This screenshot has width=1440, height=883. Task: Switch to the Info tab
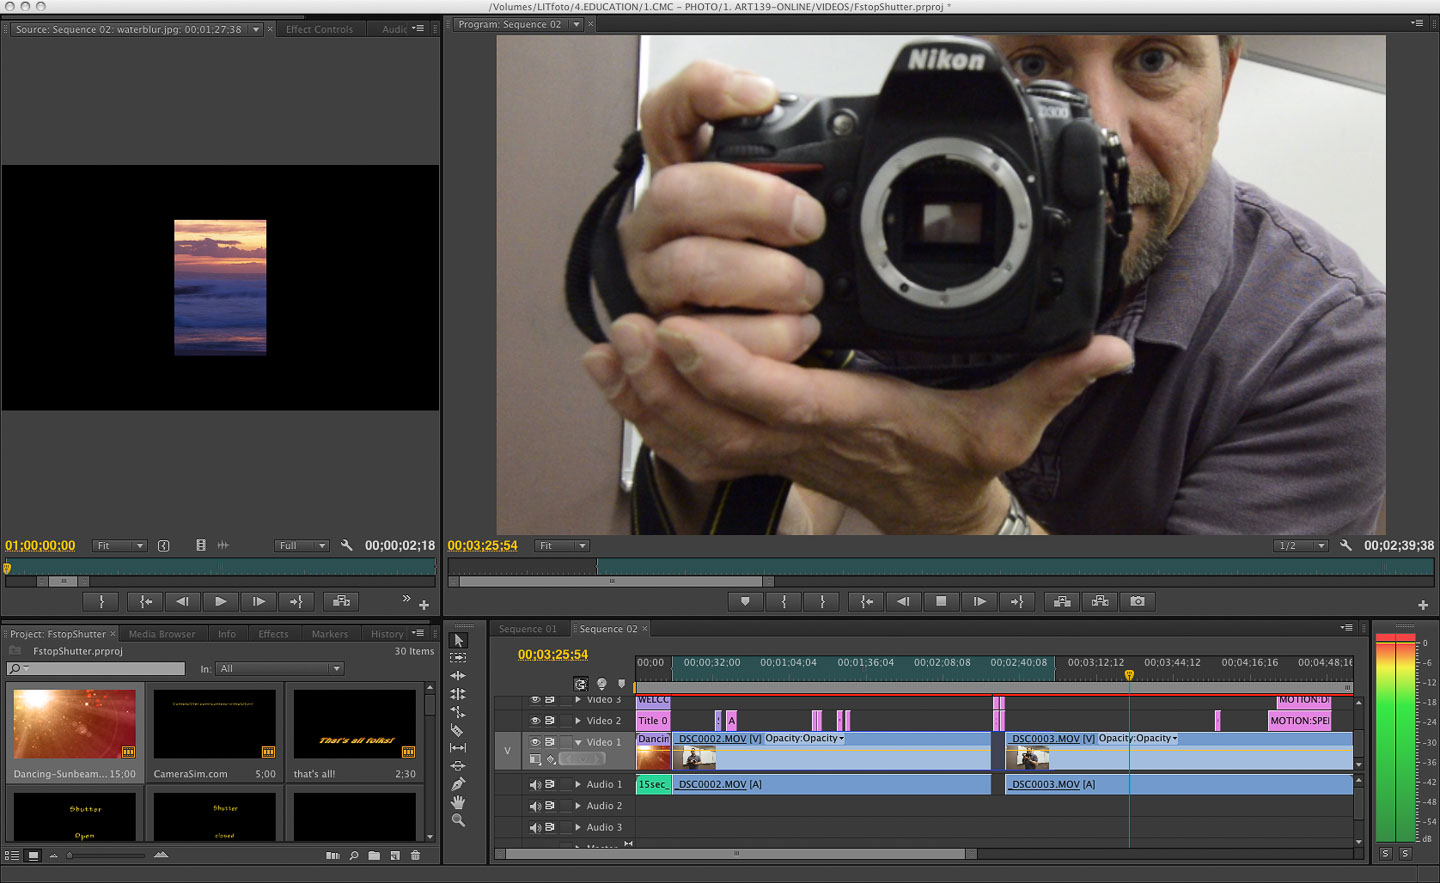pyautogui.click(x=227, y=634)
